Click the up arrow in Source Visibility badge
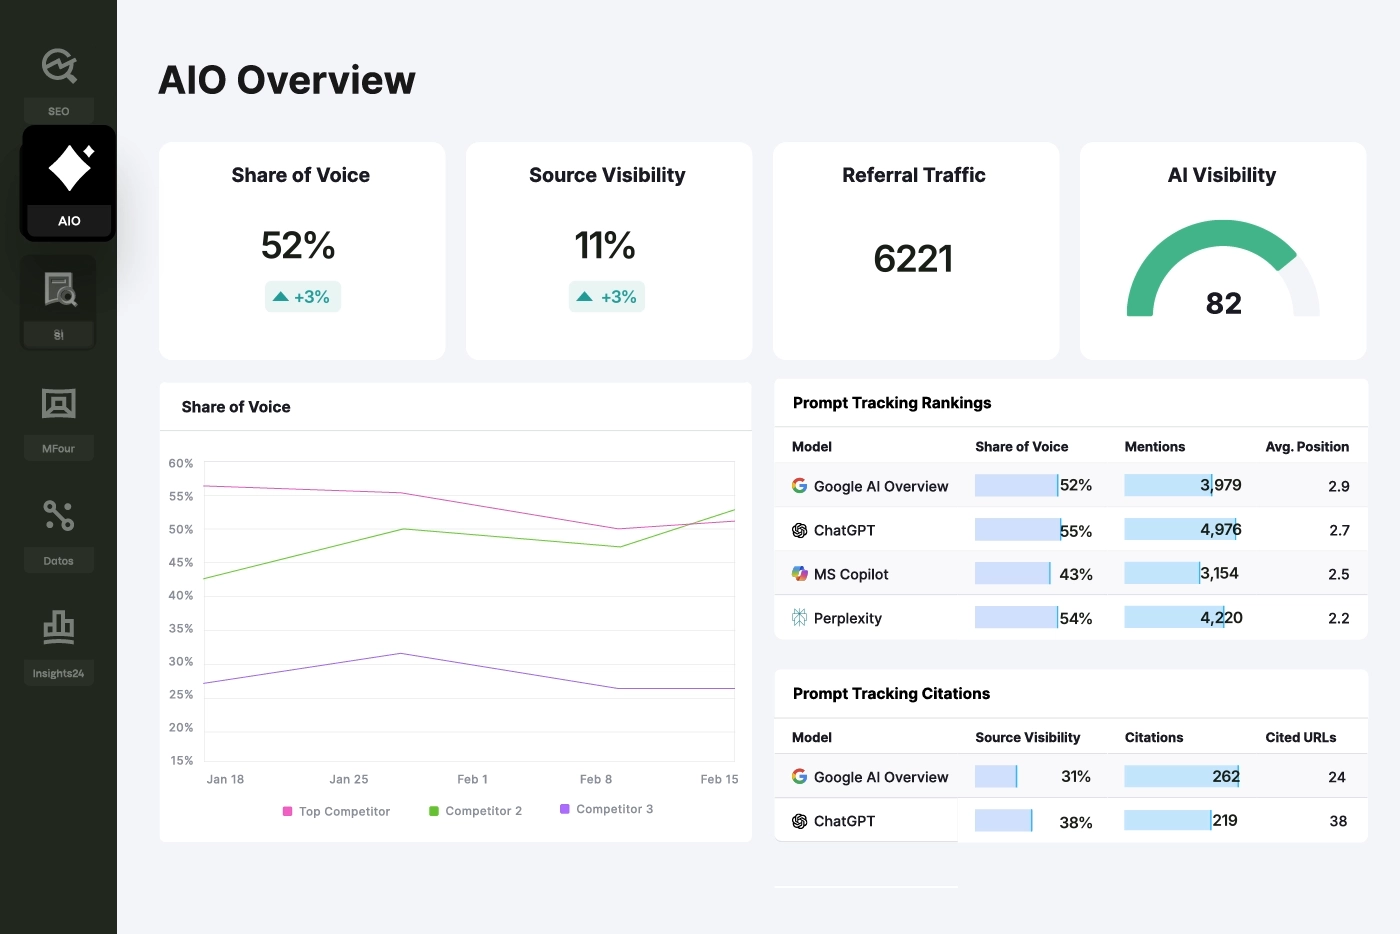The image size is (1400, 934). point(585,297)
